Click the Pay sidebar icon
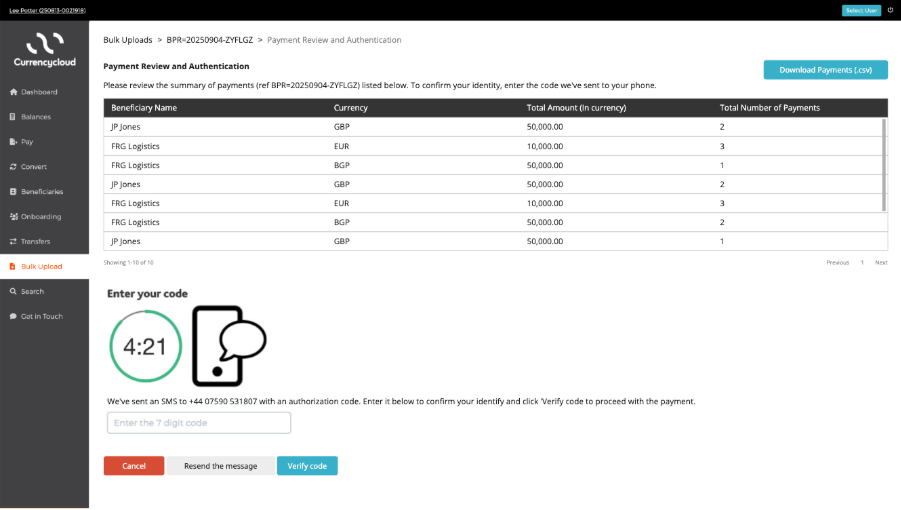The image size is (901, 510). pos(13,142)
